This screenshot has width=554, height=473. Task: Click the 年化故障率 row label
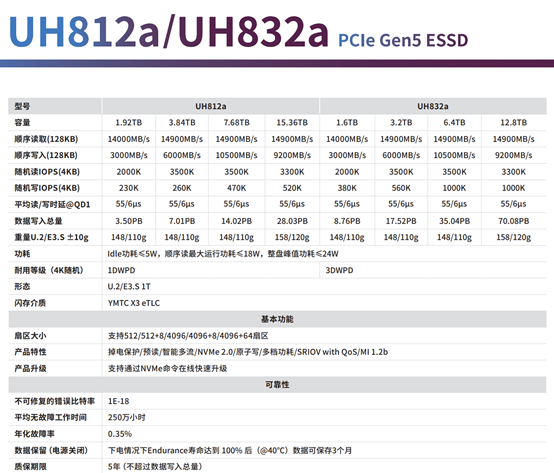pos(34,434)
